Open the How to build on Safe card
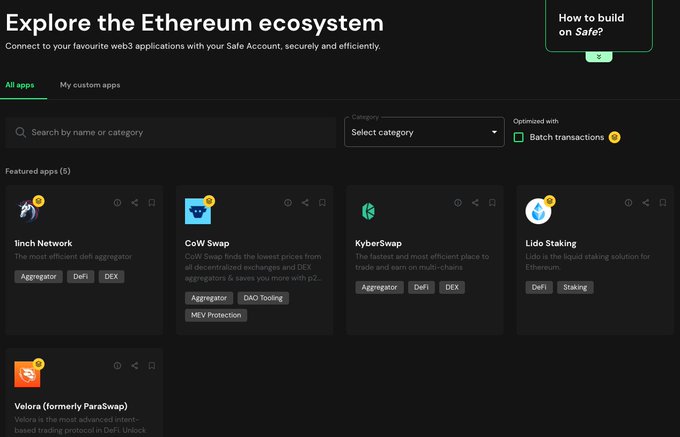Screen dimensions: 680x437 pos(598,25)
